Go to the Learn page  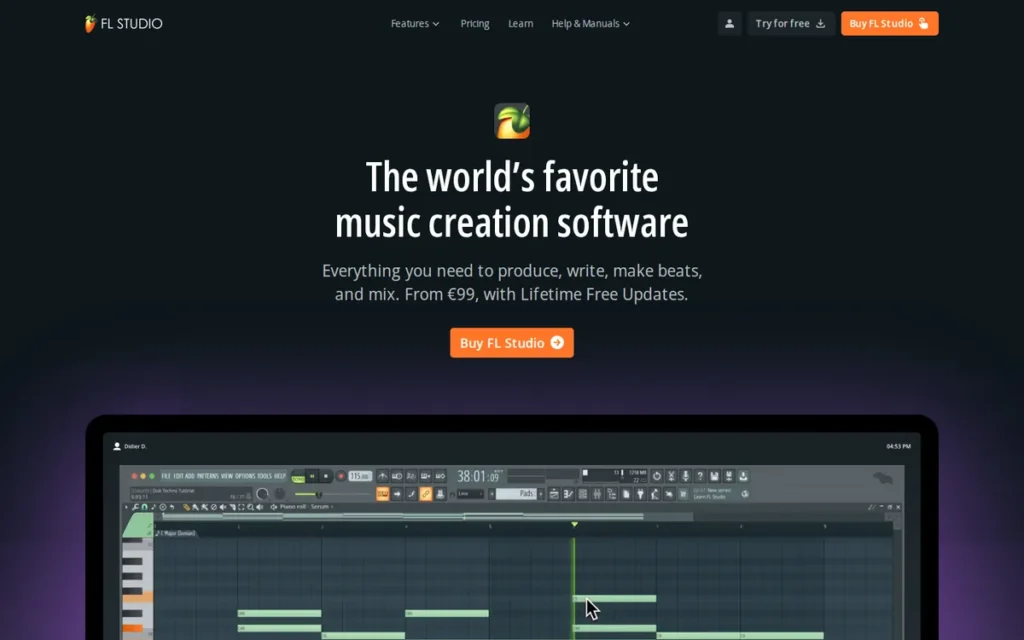click(520, 24)
